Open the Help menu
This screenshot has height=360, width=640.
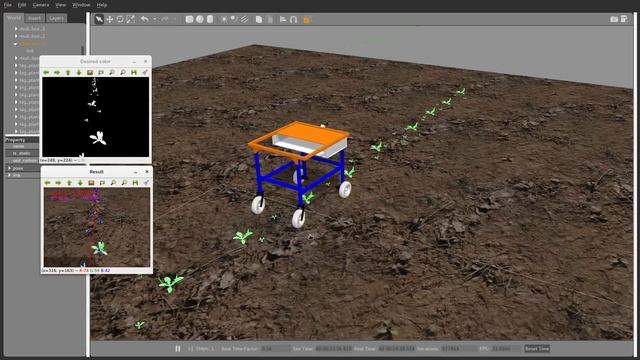102,5
